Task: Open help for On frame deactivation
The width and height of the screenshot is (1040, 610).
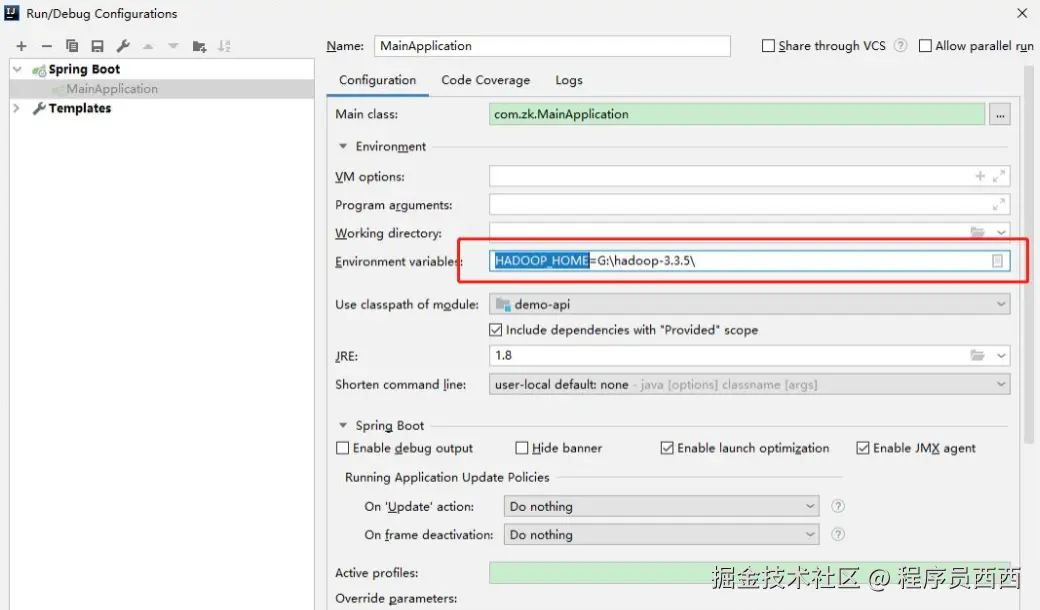Action: point(838,534)
